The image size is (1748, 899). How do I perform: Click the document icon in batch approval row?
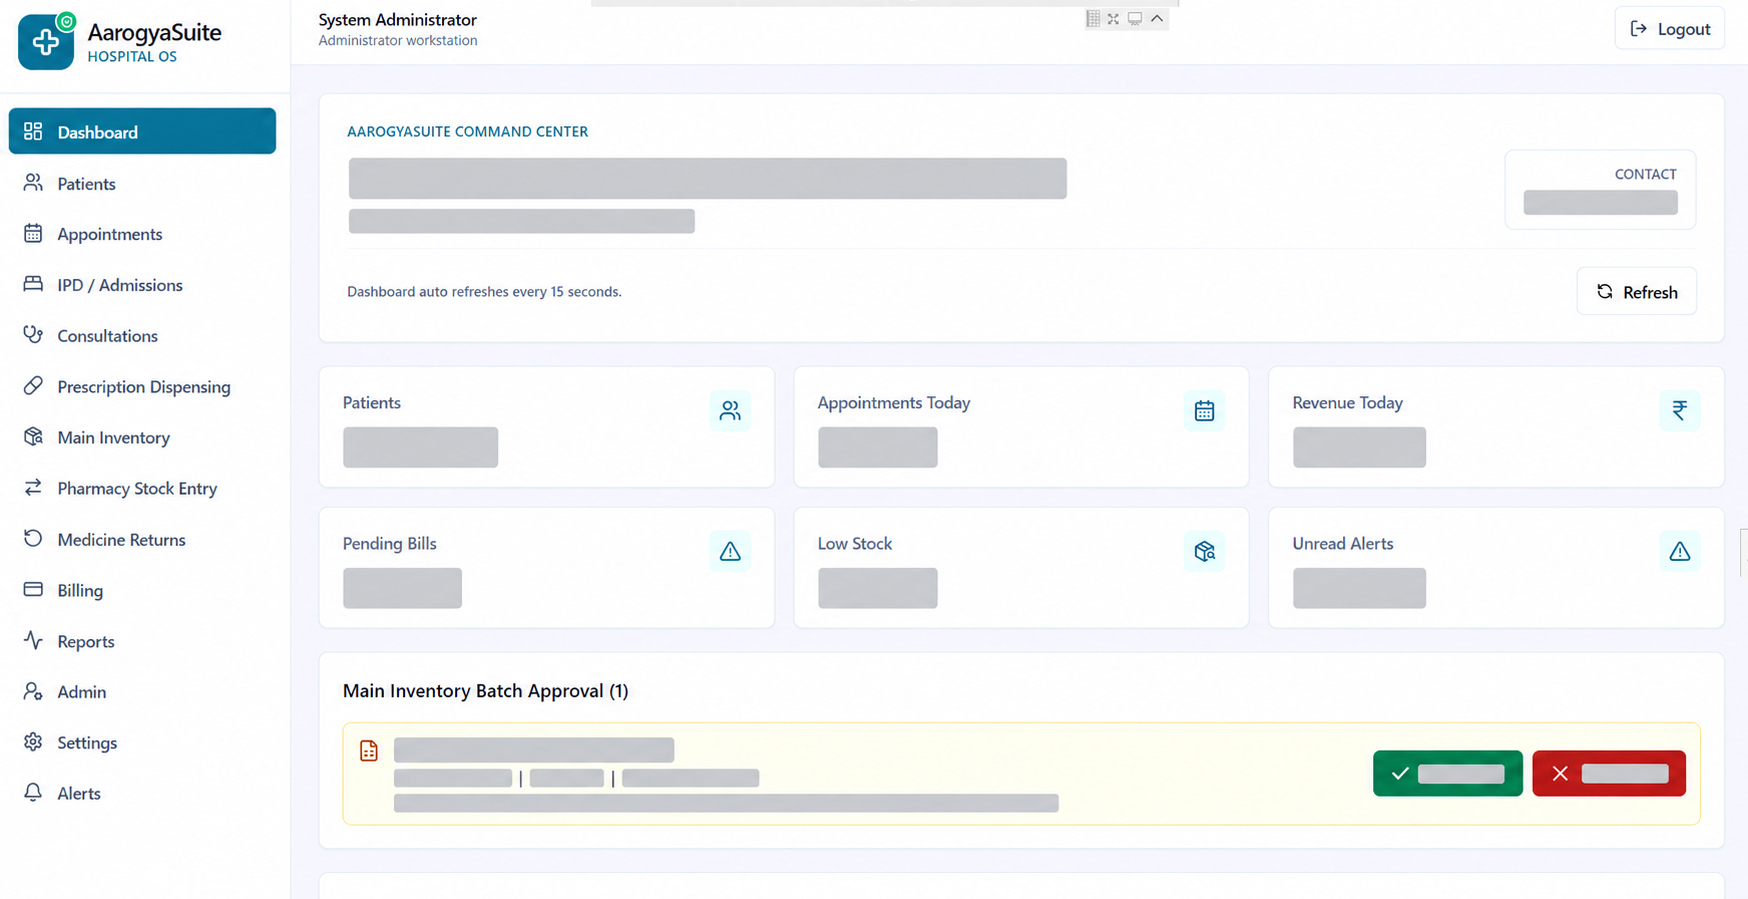tap(369, 751)
